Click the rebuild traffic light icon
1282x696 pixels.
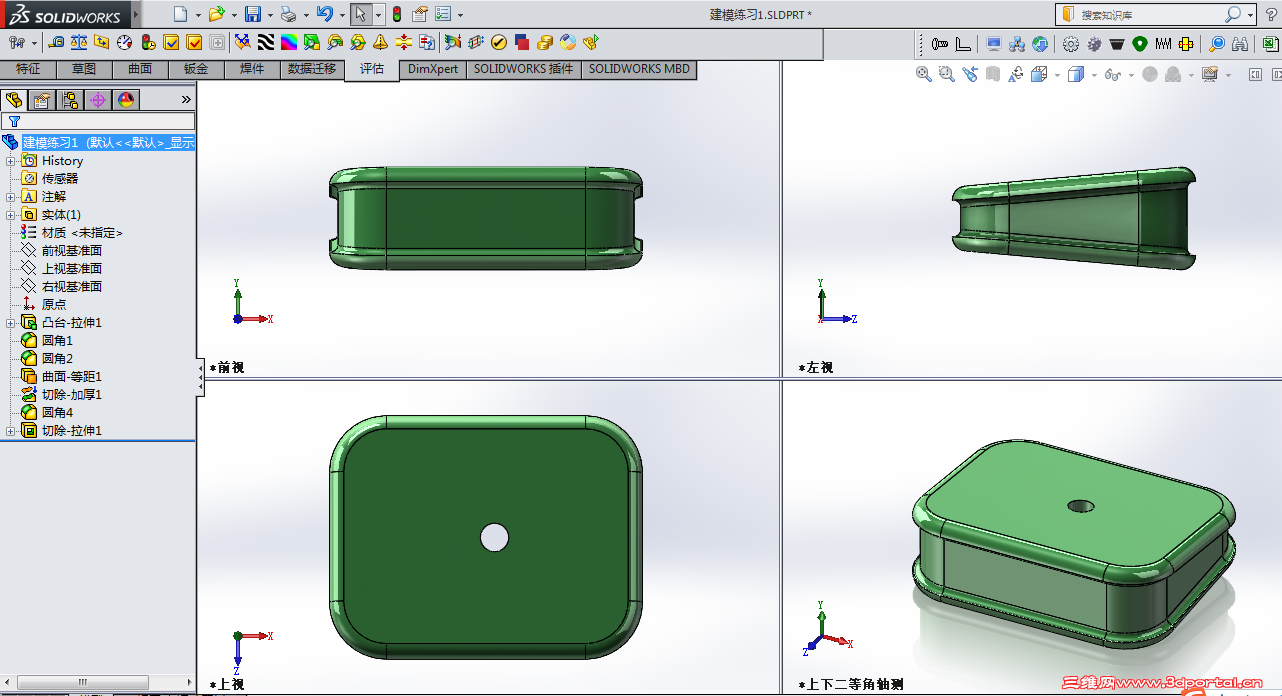point(396,14)
